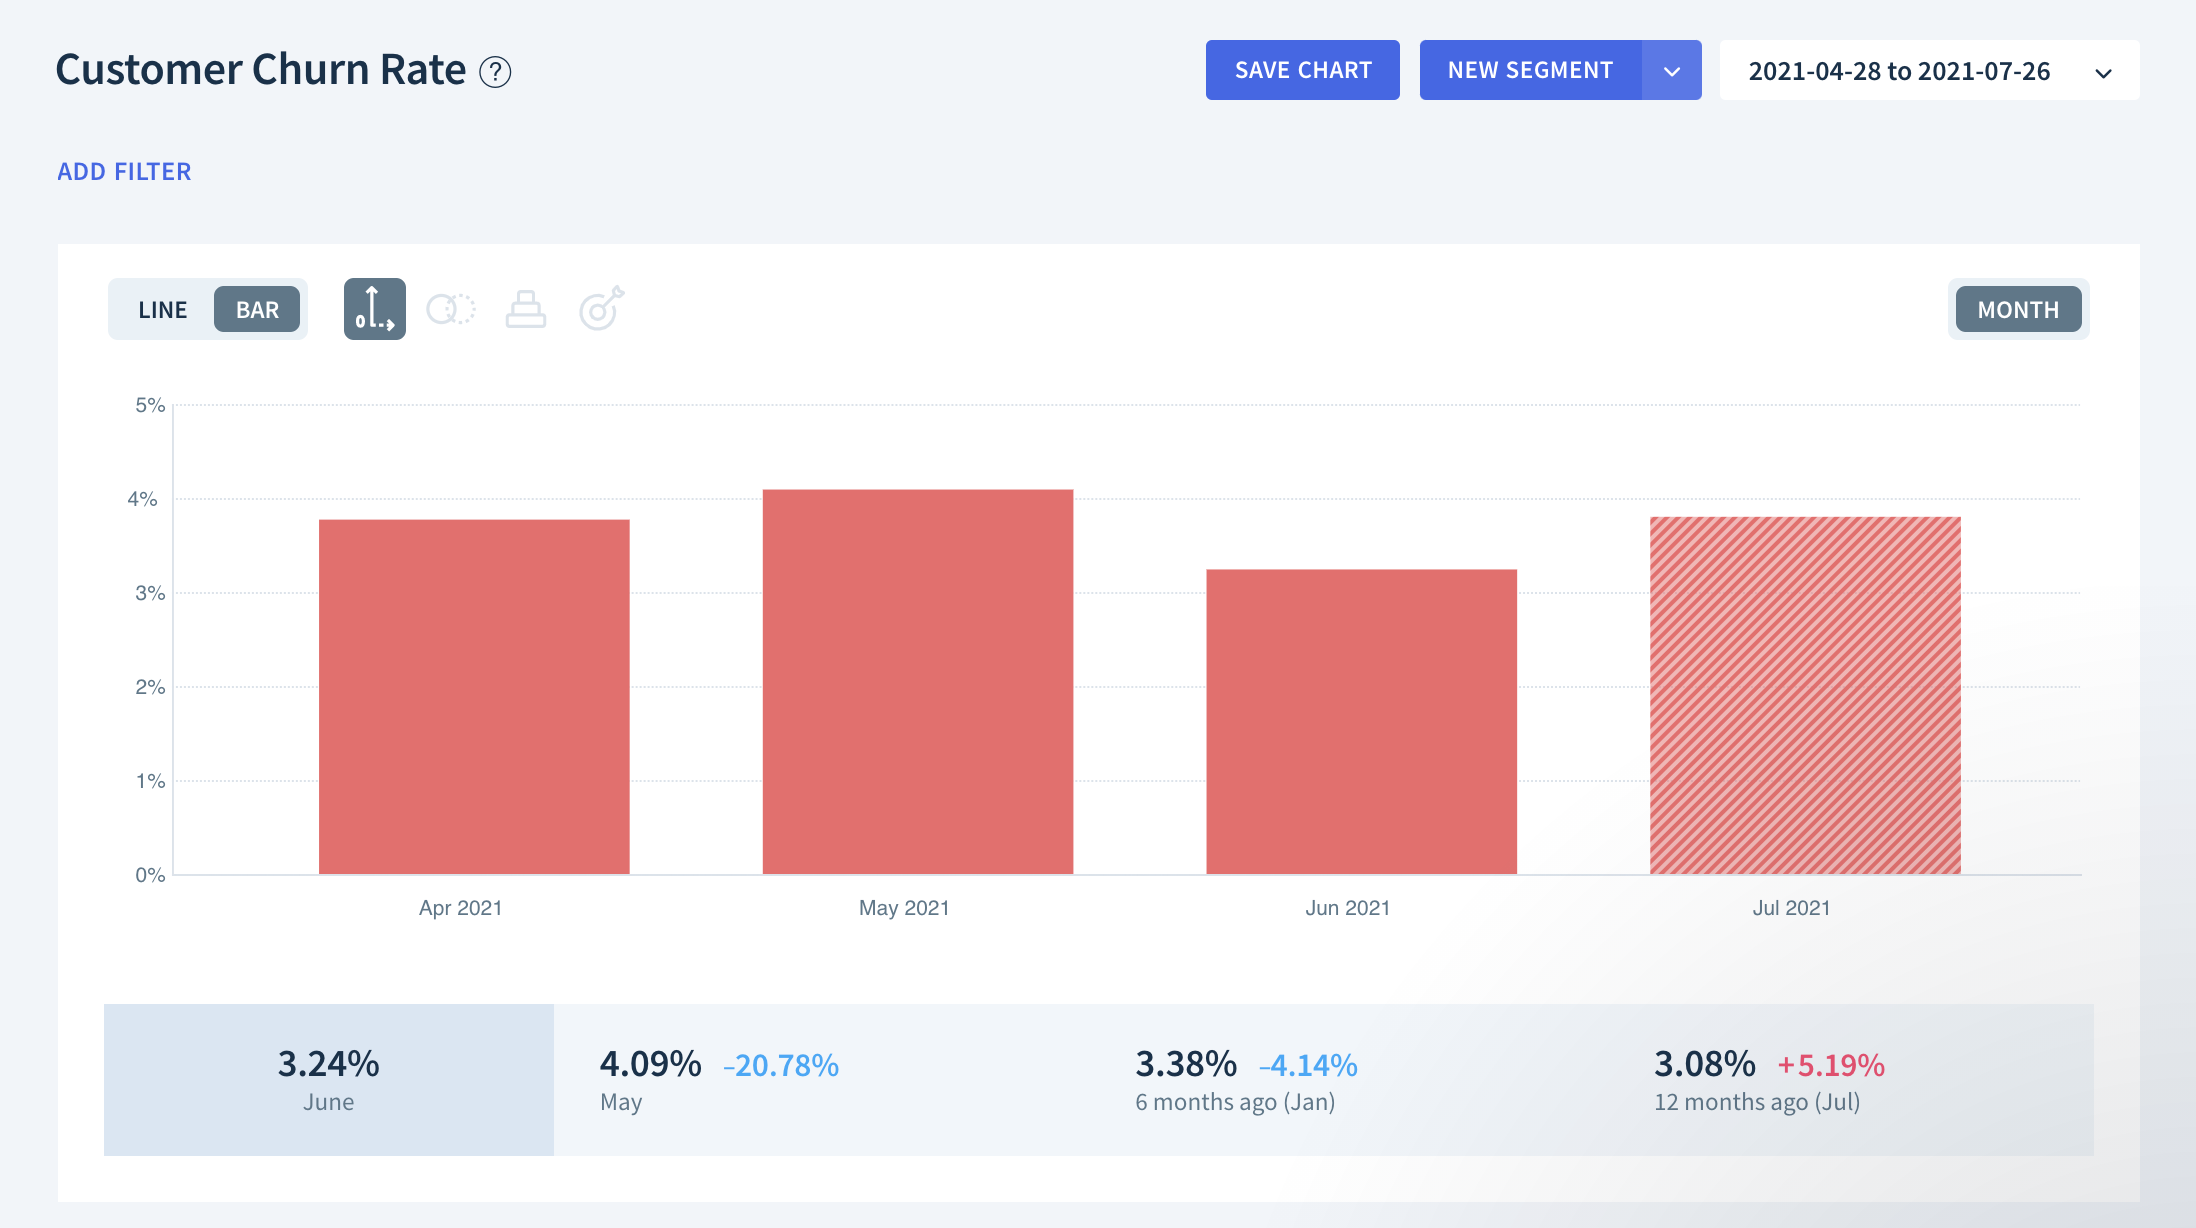Viewport: 2196px width, 1228px height.
Task: Toggle the MONTH interval button
Action: coord(2018,310)
